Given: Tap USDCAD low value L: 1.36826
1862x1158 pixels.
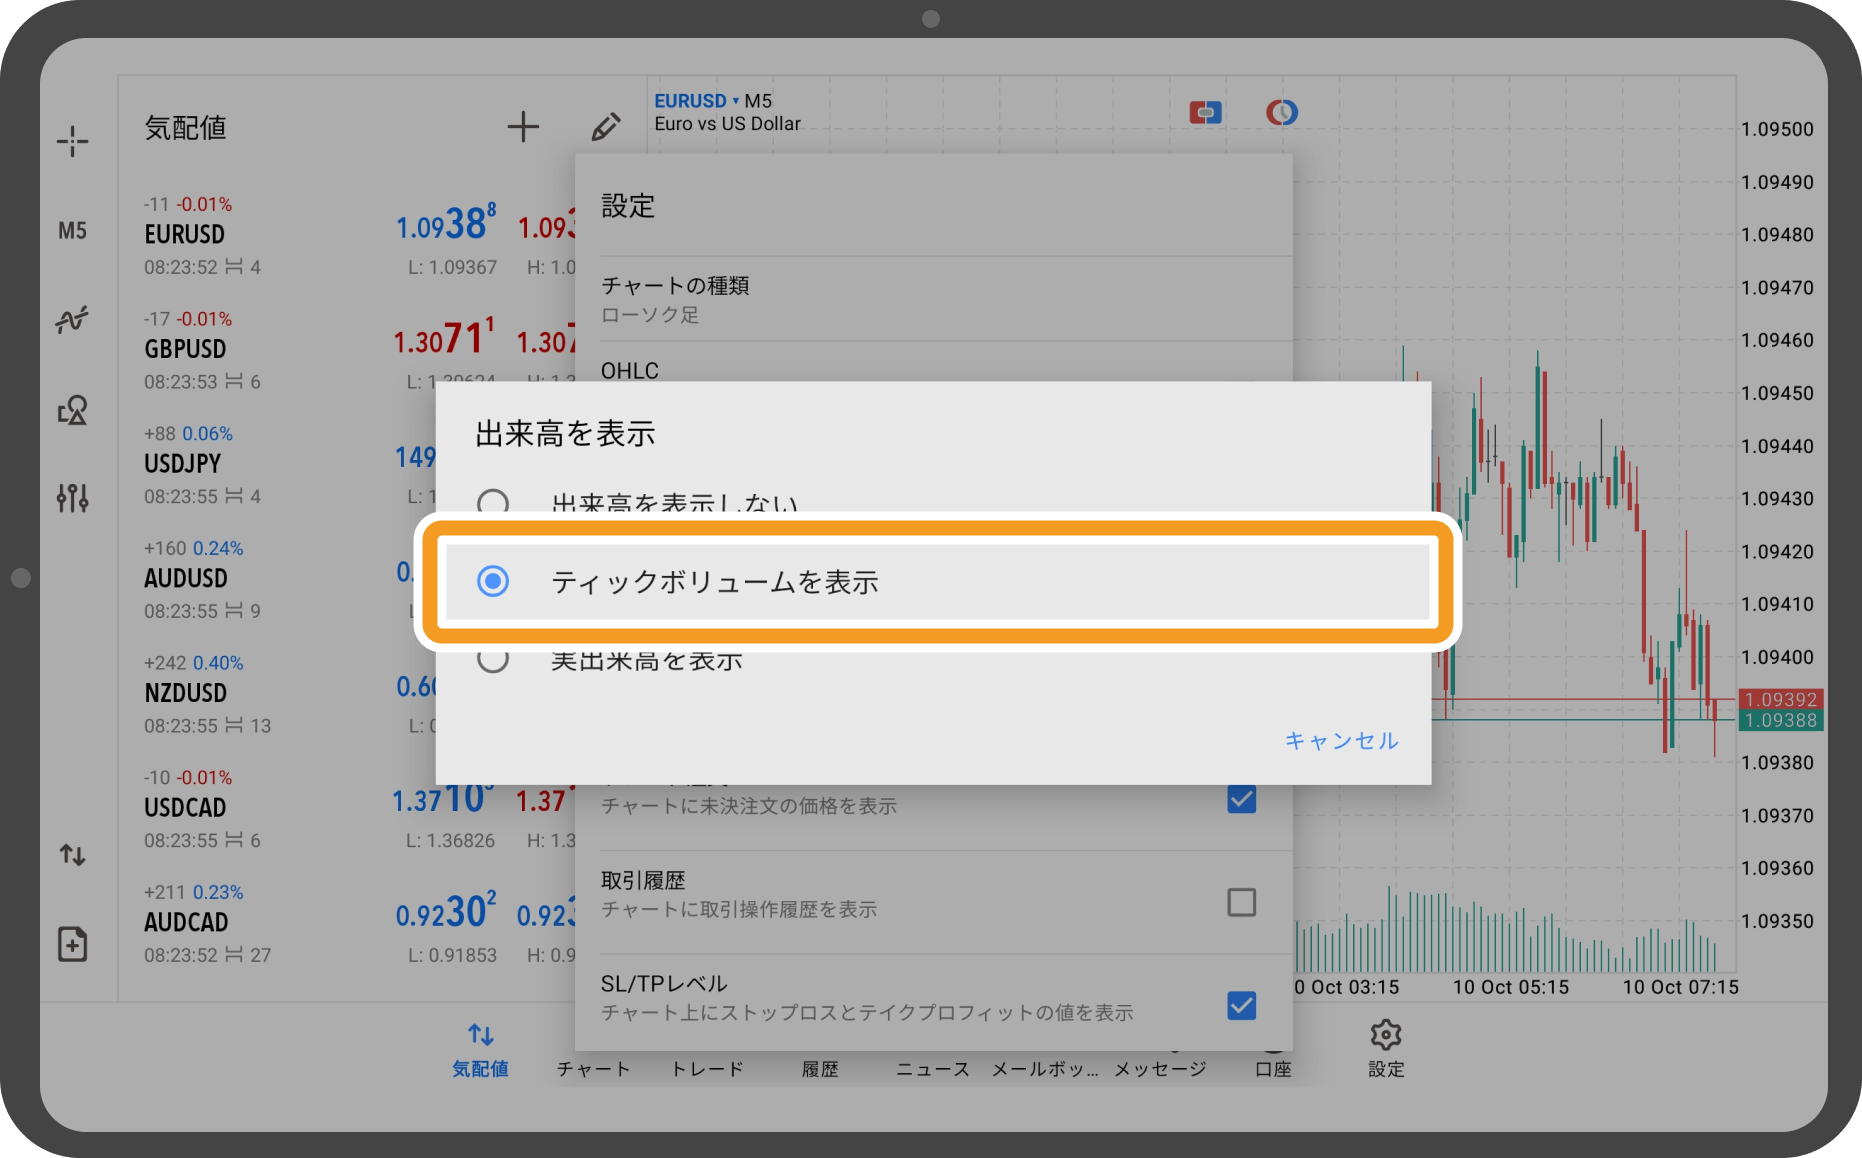Looking at the screenshot, I should tap(450, 841).
